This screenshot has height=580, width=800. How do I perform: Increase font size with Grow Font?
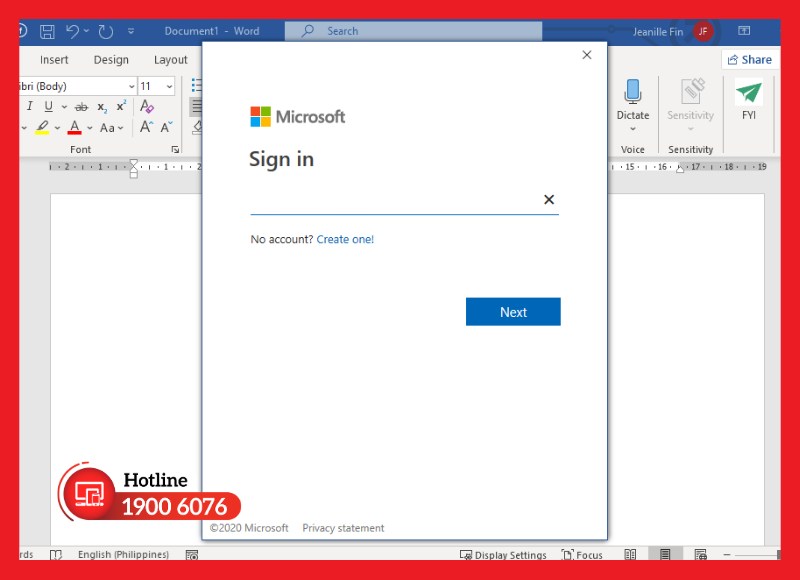(146, 127)
